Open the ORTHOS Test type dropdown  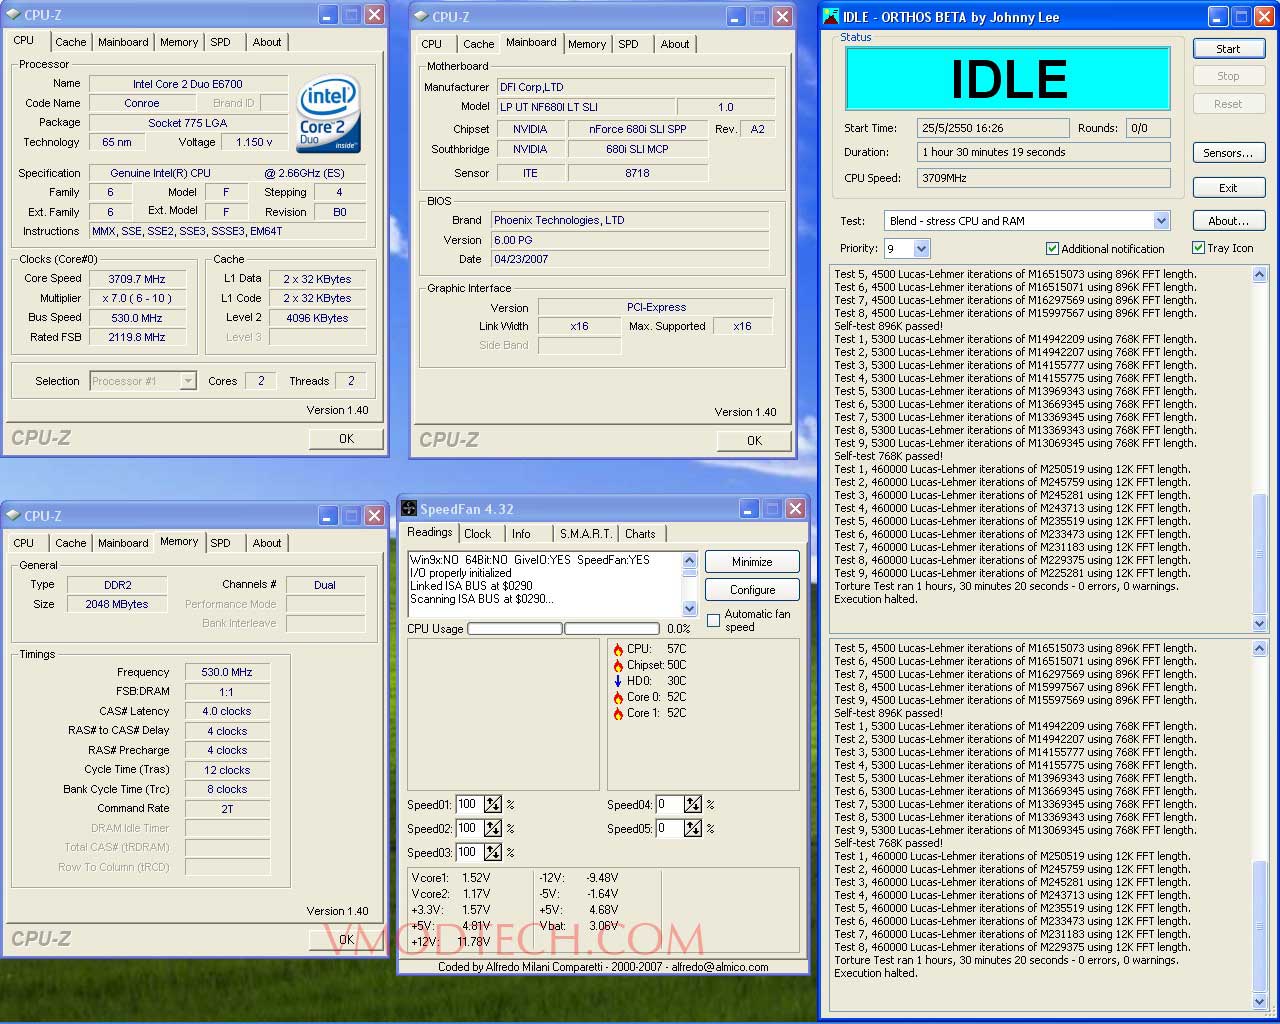(x=1161, y=221)
